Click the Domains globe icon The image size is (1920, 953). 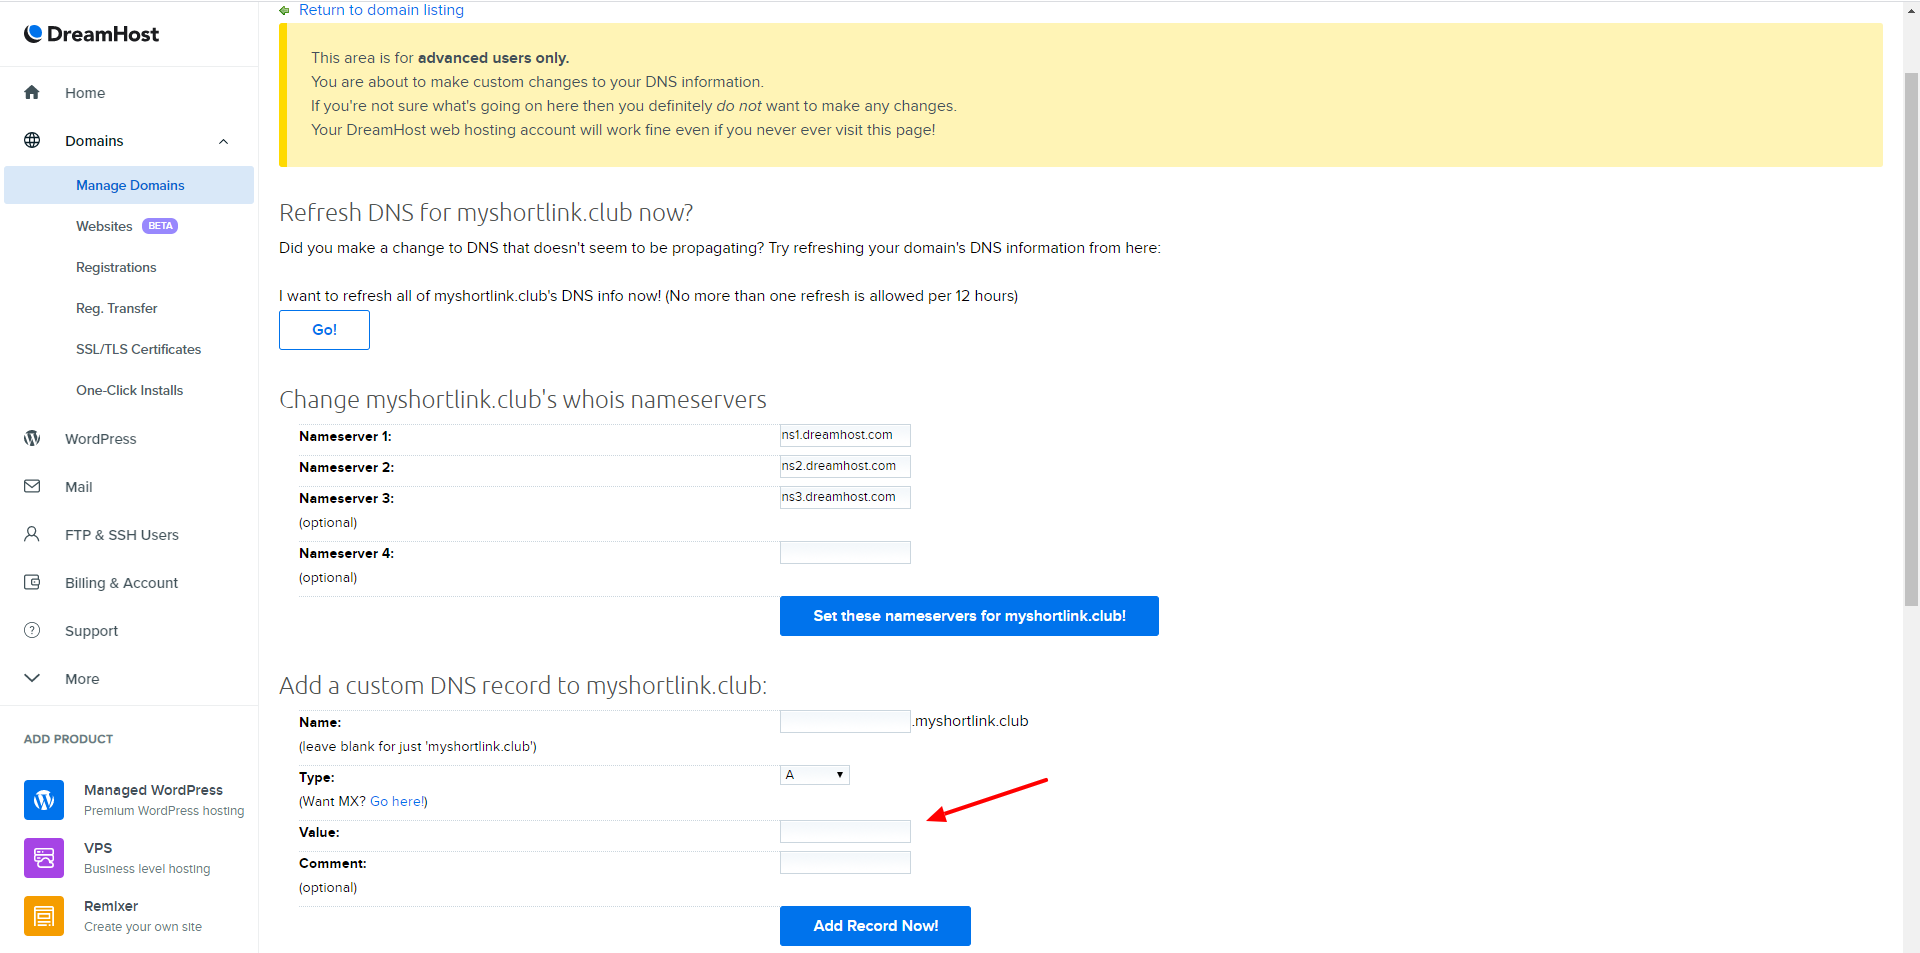pyautogui.click(x=32, y=140)
